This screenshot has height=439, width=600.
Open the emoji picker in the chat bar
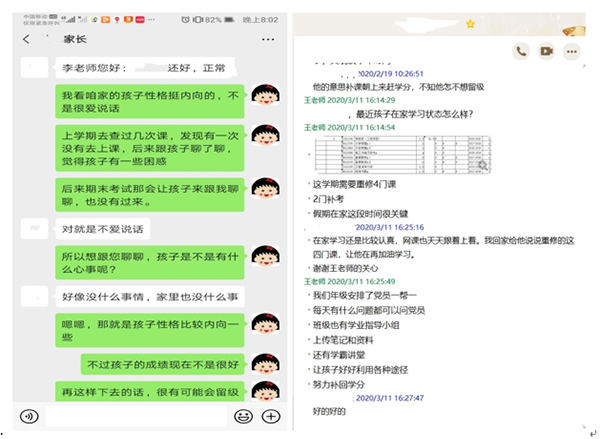pyautogui.click(x=243, y=416)
